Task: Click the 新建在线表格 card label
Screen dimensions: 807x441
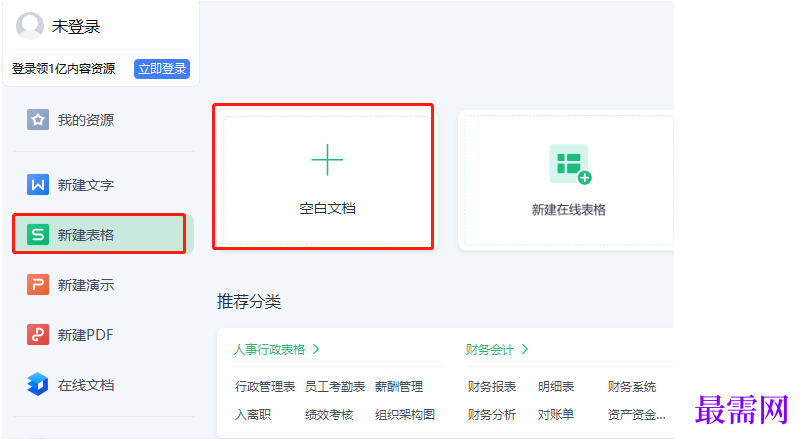Action: (569, 209)
